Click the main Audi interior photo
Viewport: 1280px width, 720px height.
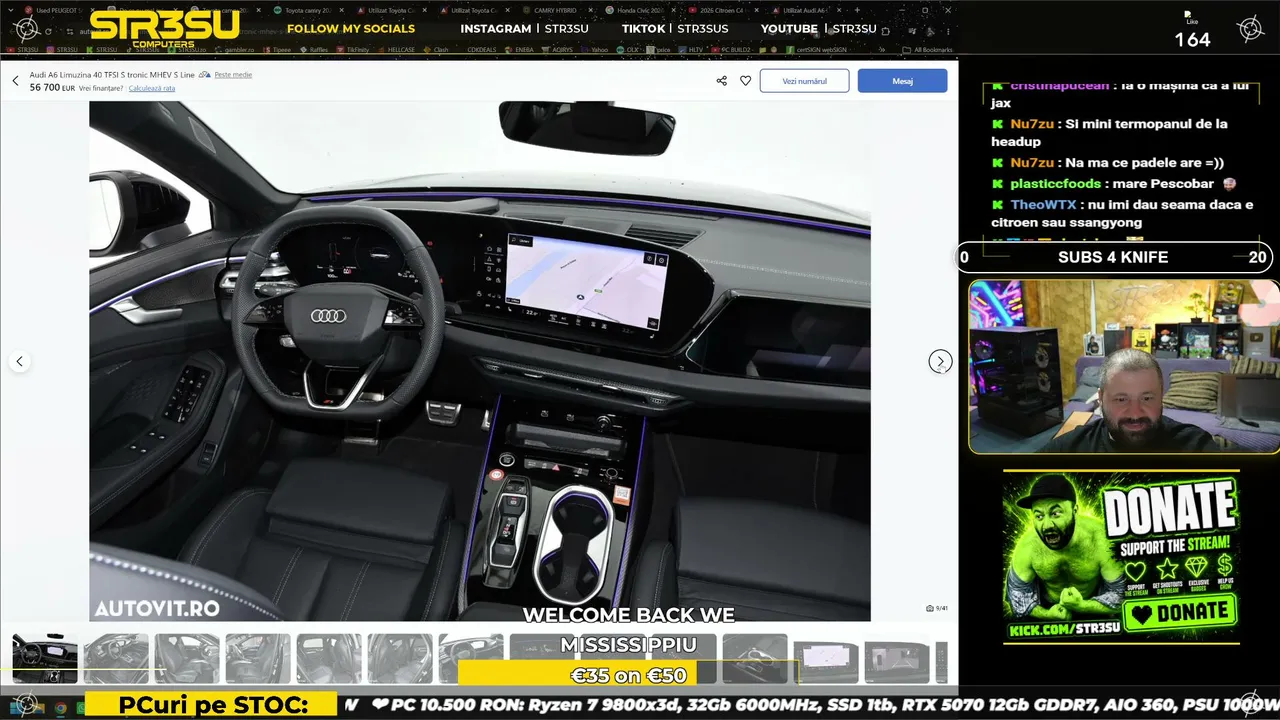click(480, 361)
